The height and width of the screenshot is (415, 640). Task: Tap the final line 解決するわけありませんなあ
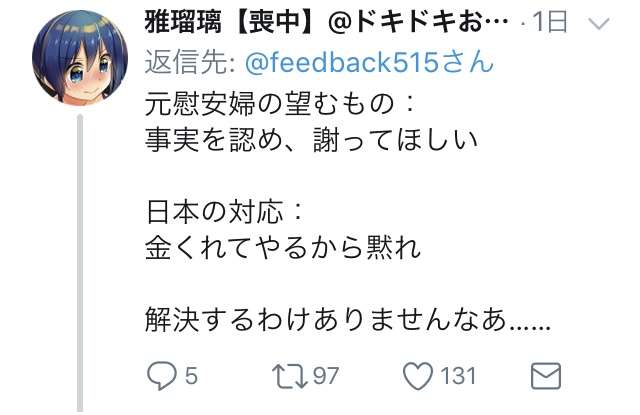point(348,319)
